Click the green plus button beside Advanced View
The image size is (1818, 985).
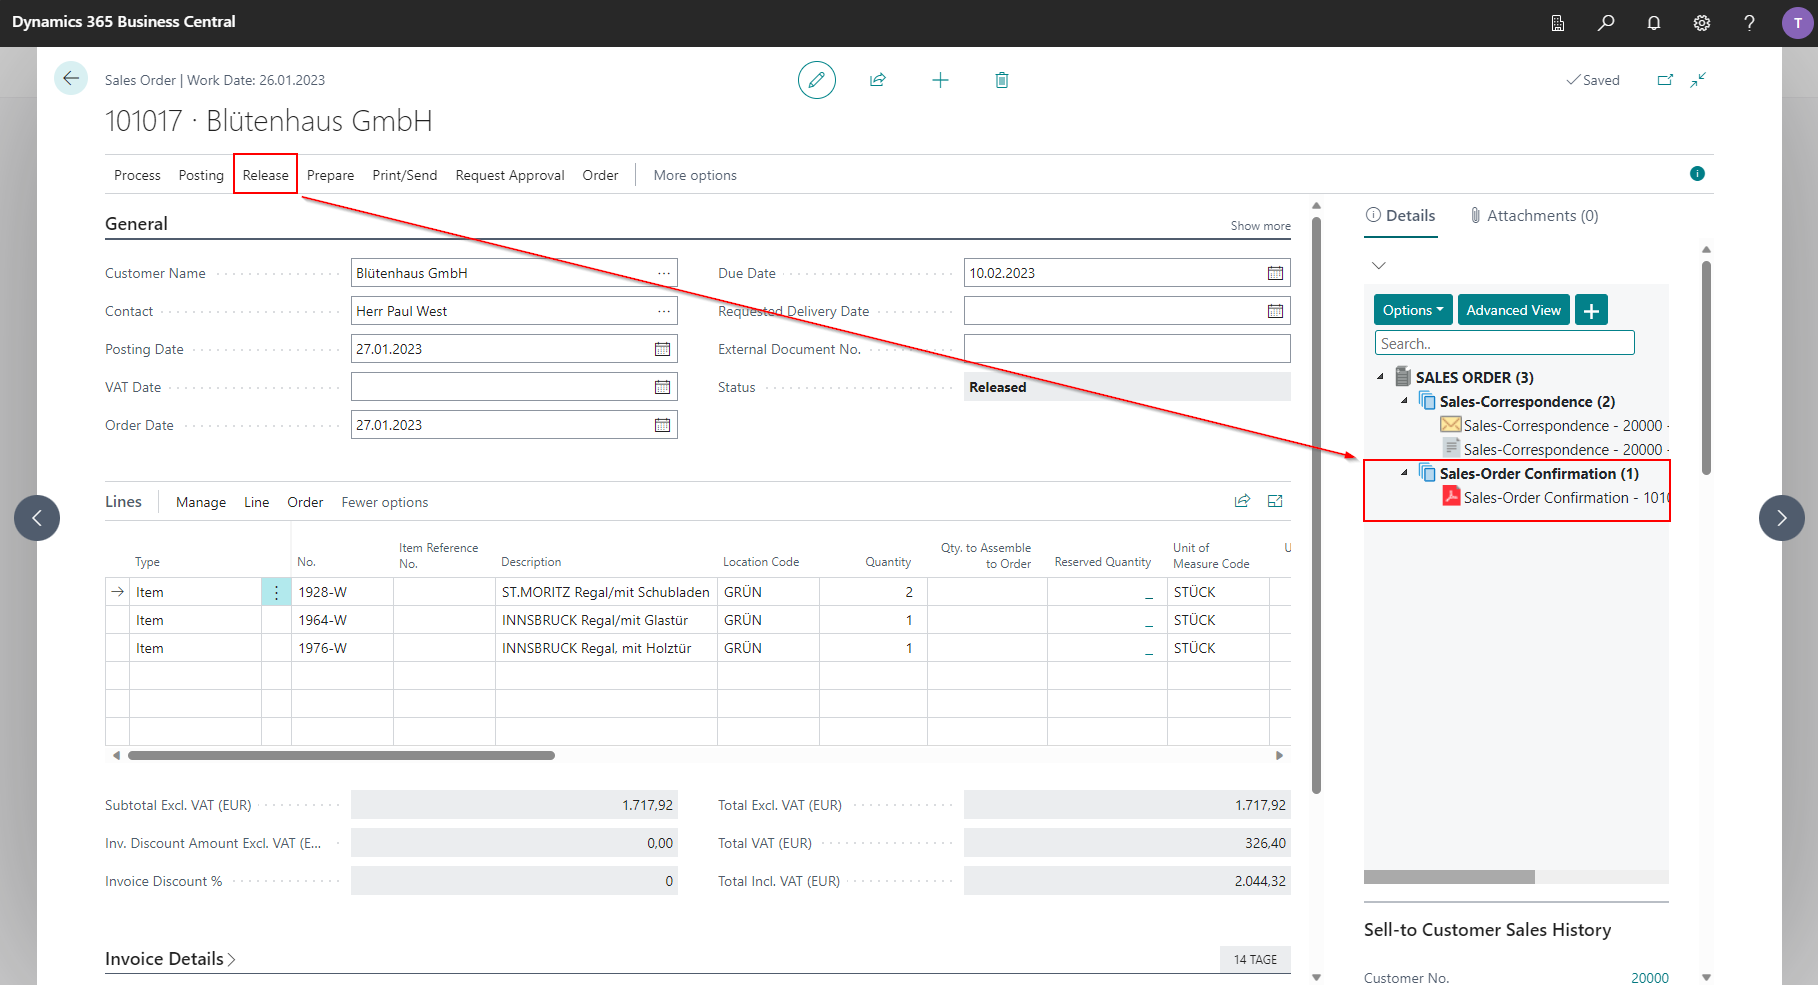(x=1591, y=310)
